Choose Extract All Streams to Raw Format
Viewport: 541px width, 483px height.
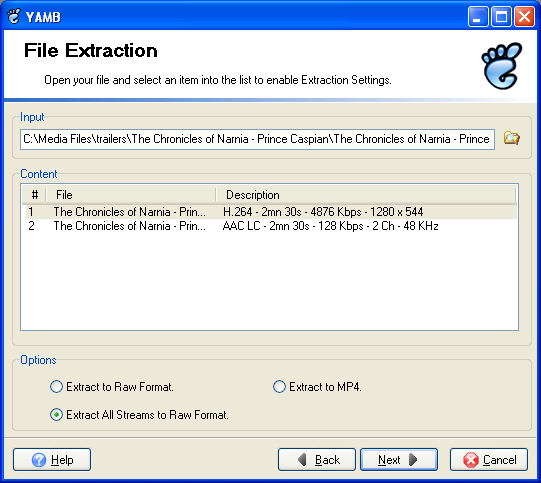click(56, 415)
